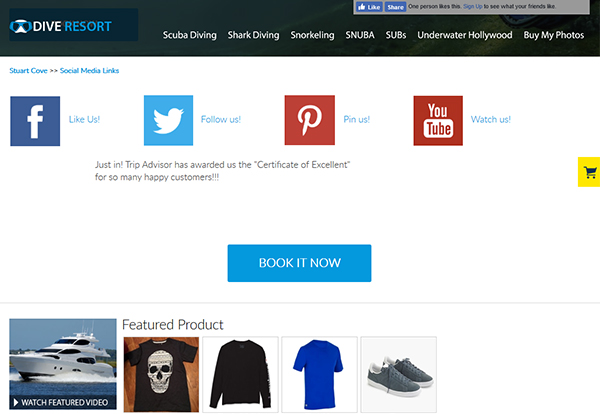Click the Facebook icon
Screen dimensions: 600x414
[x=35, y=121]
